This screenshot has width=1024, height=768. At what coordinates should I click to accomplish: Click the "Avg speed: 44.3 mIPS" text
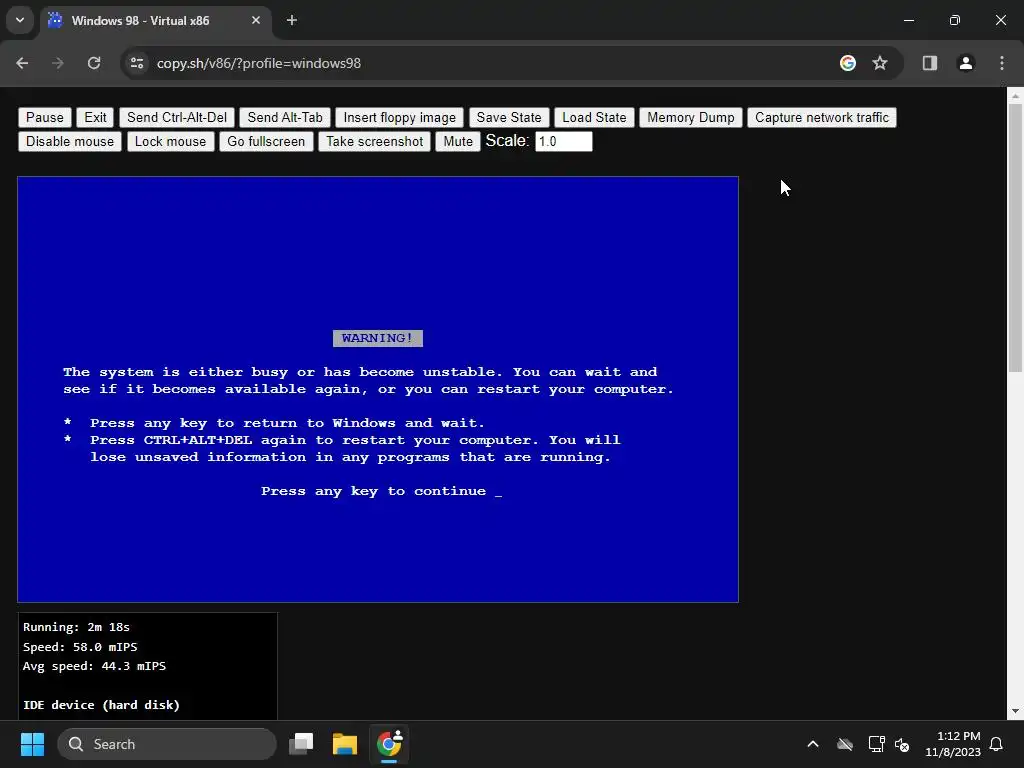[x=95, y=666]
